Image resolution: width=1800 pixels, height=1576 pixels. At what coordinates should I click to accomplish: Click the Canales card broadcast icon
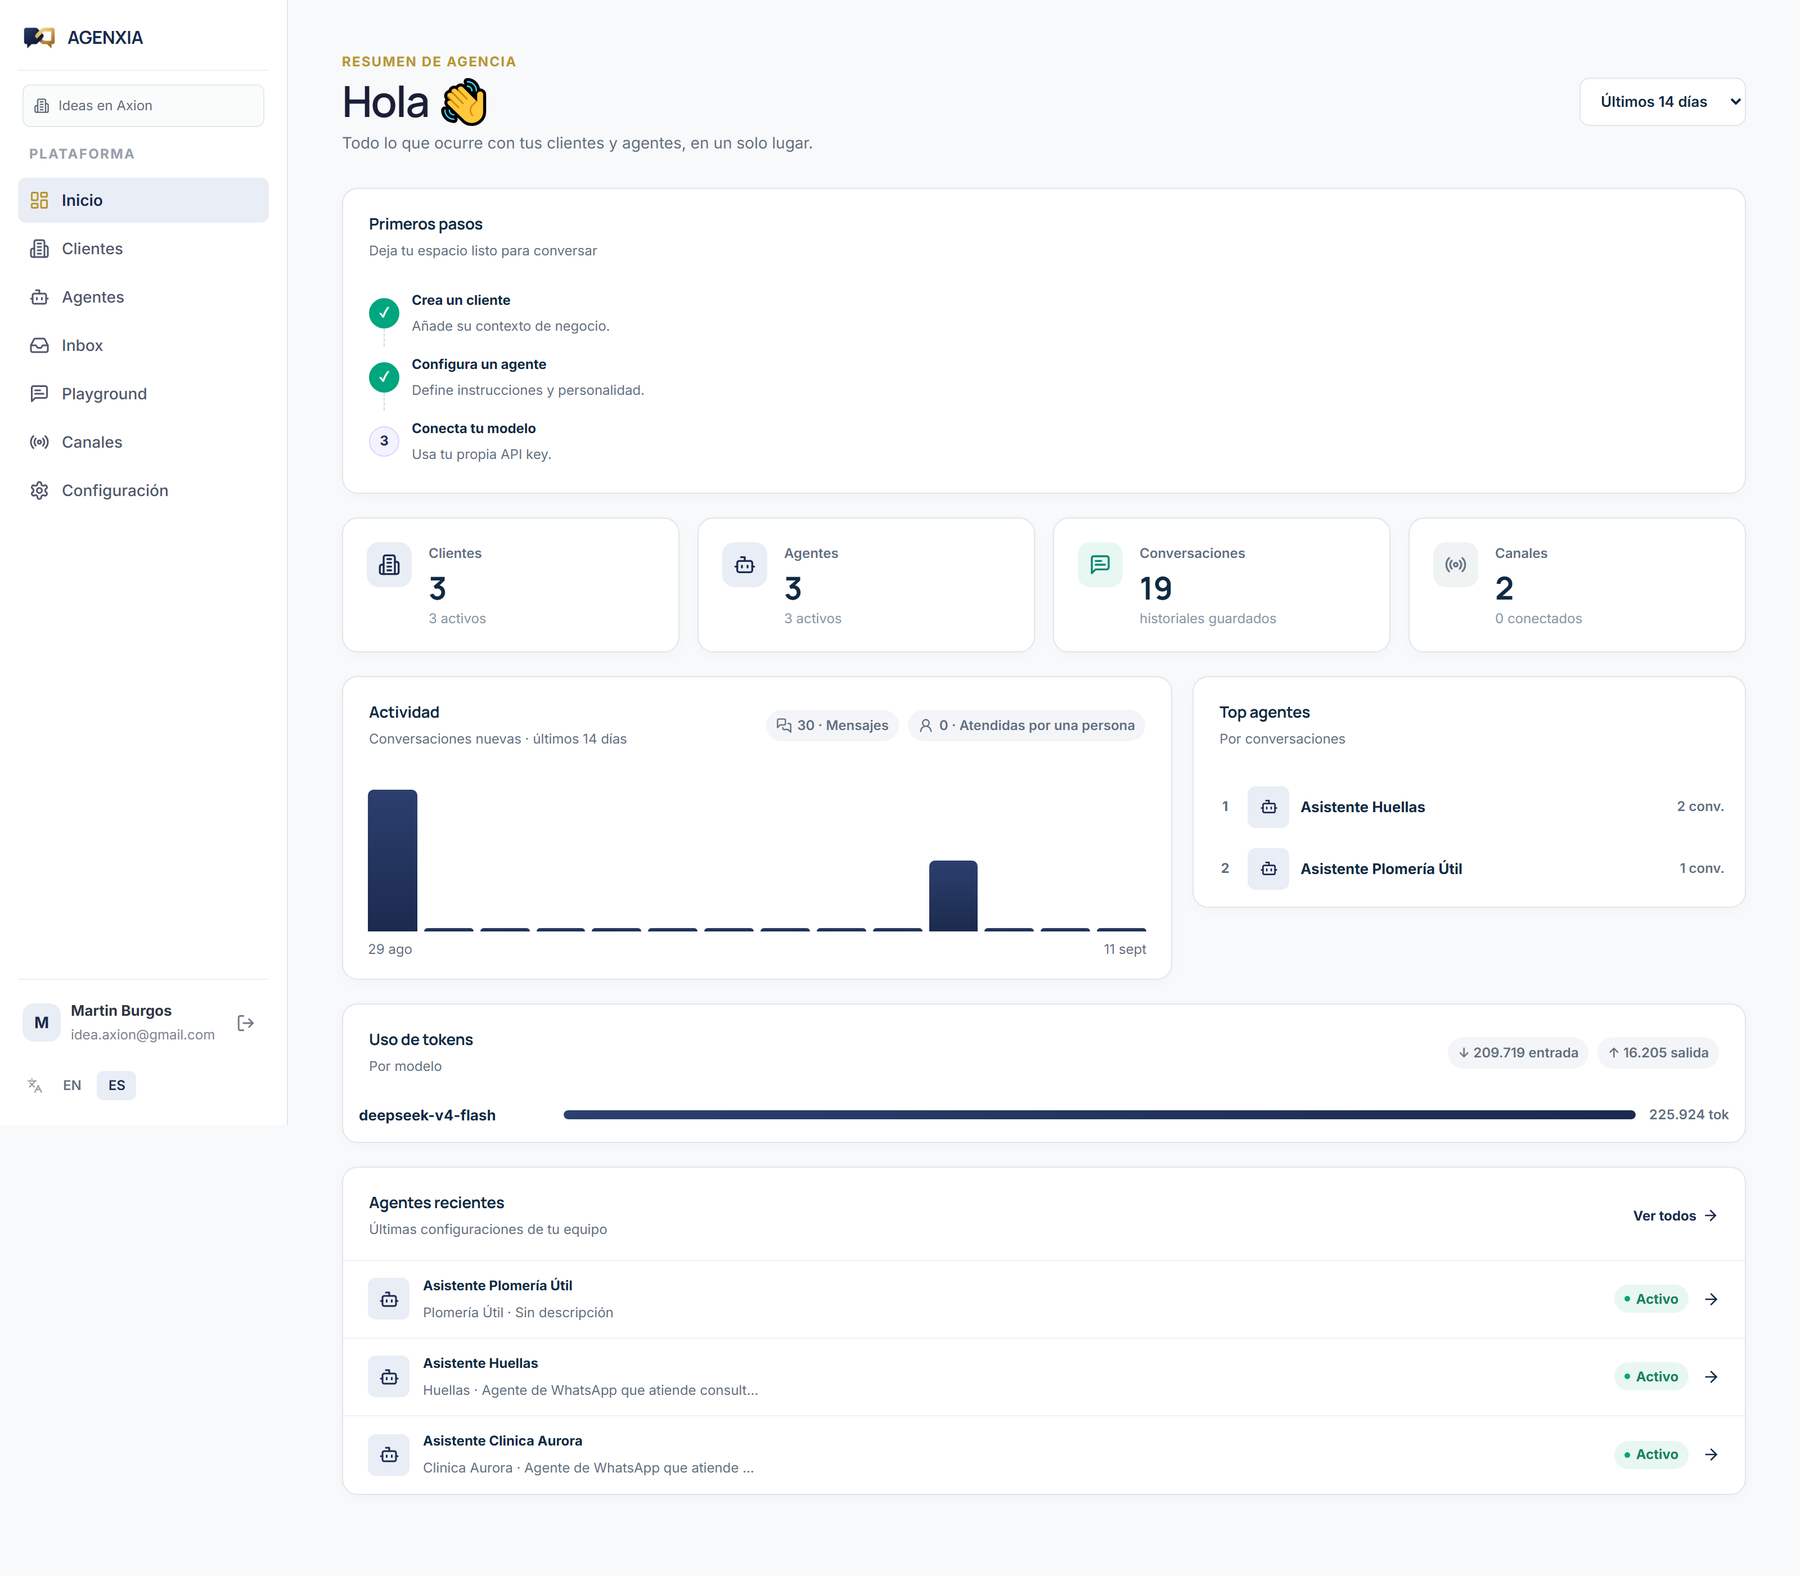(1455, 565)
